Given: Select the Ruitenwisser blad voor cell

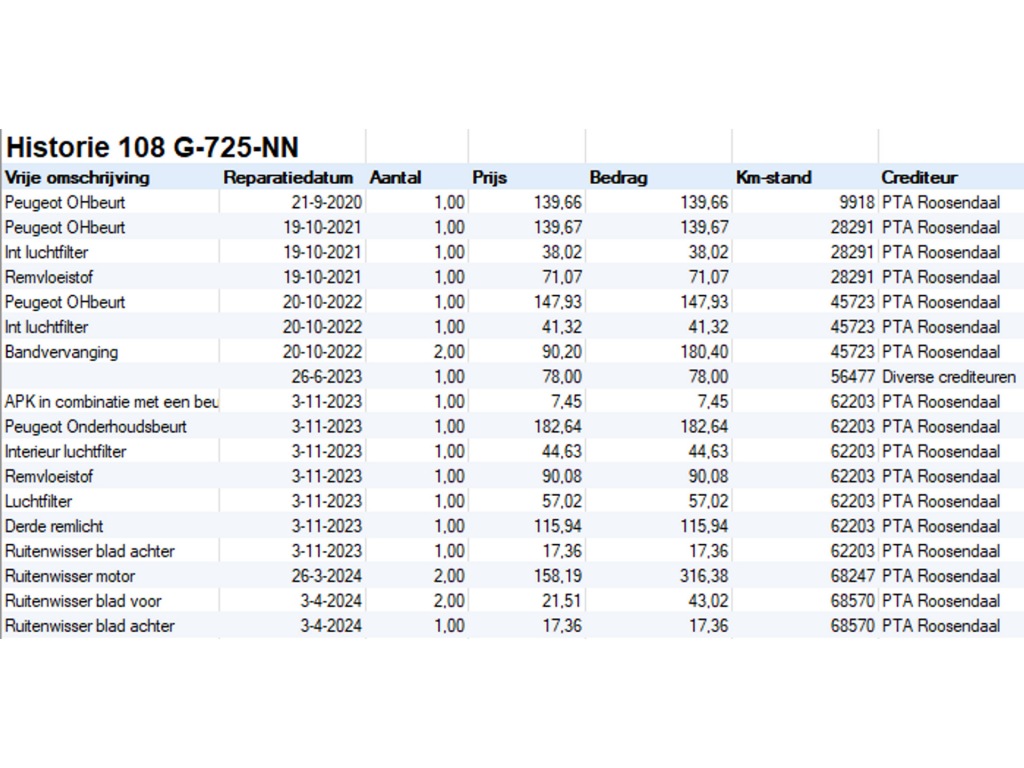Looking at the screenshot, I should pyautogui.click(x=83, y=601).
